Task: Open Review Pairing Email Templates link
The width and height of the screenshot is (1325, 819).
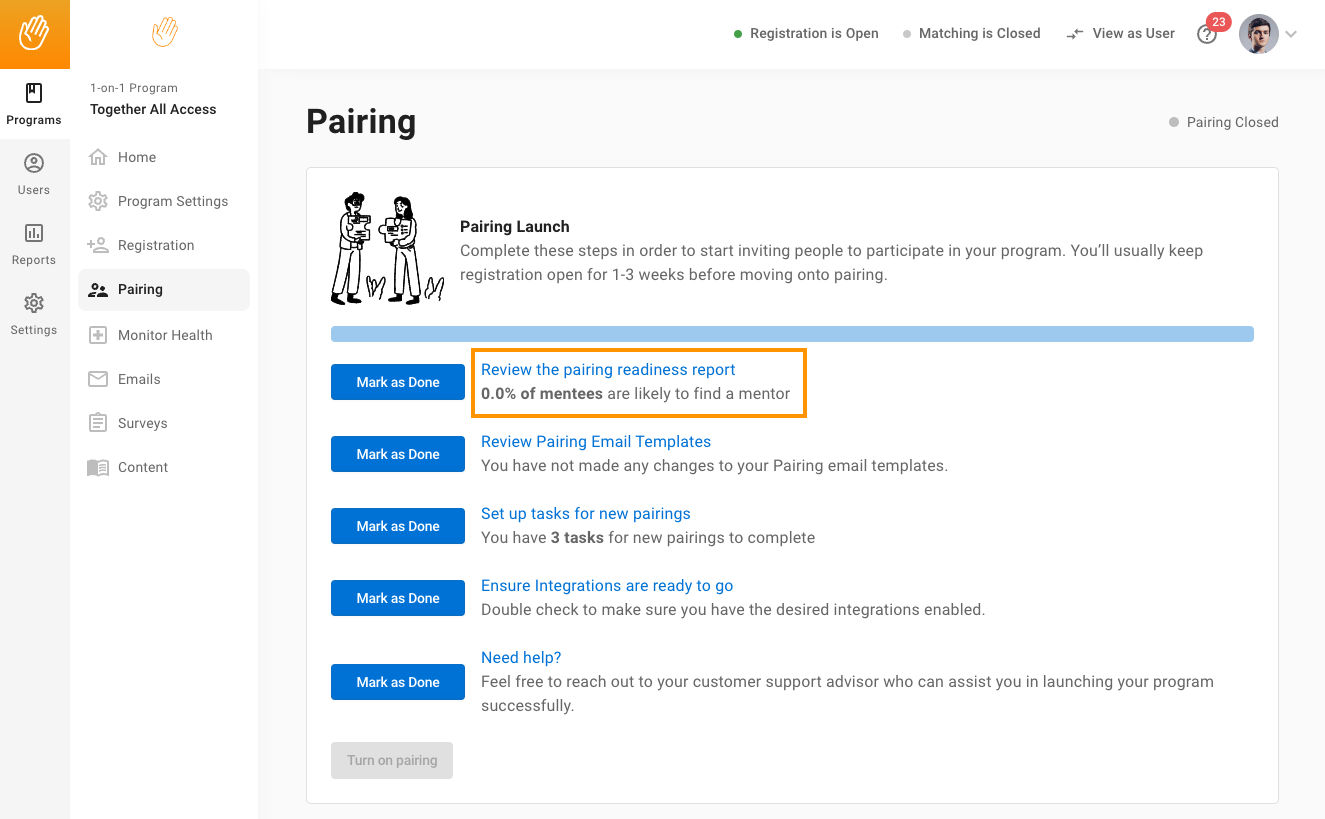Action: coord(596,442)
